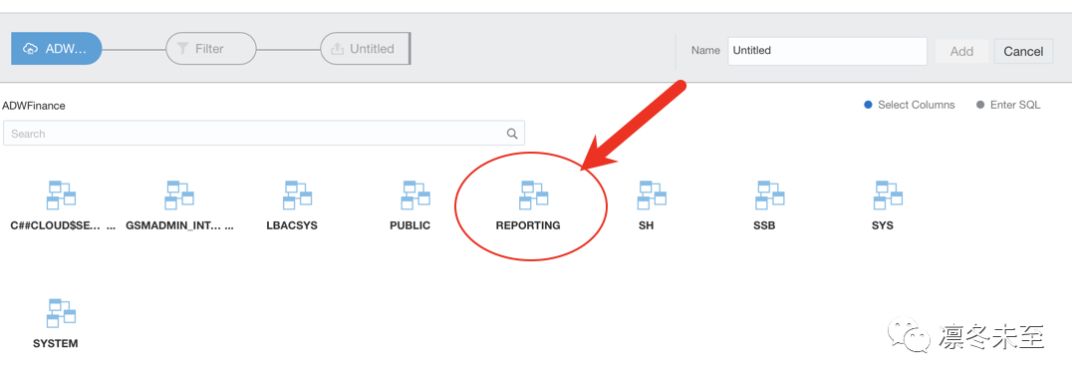The image size is (1080, 385).
Task: Open the SH schema icon
Action: 652,195
